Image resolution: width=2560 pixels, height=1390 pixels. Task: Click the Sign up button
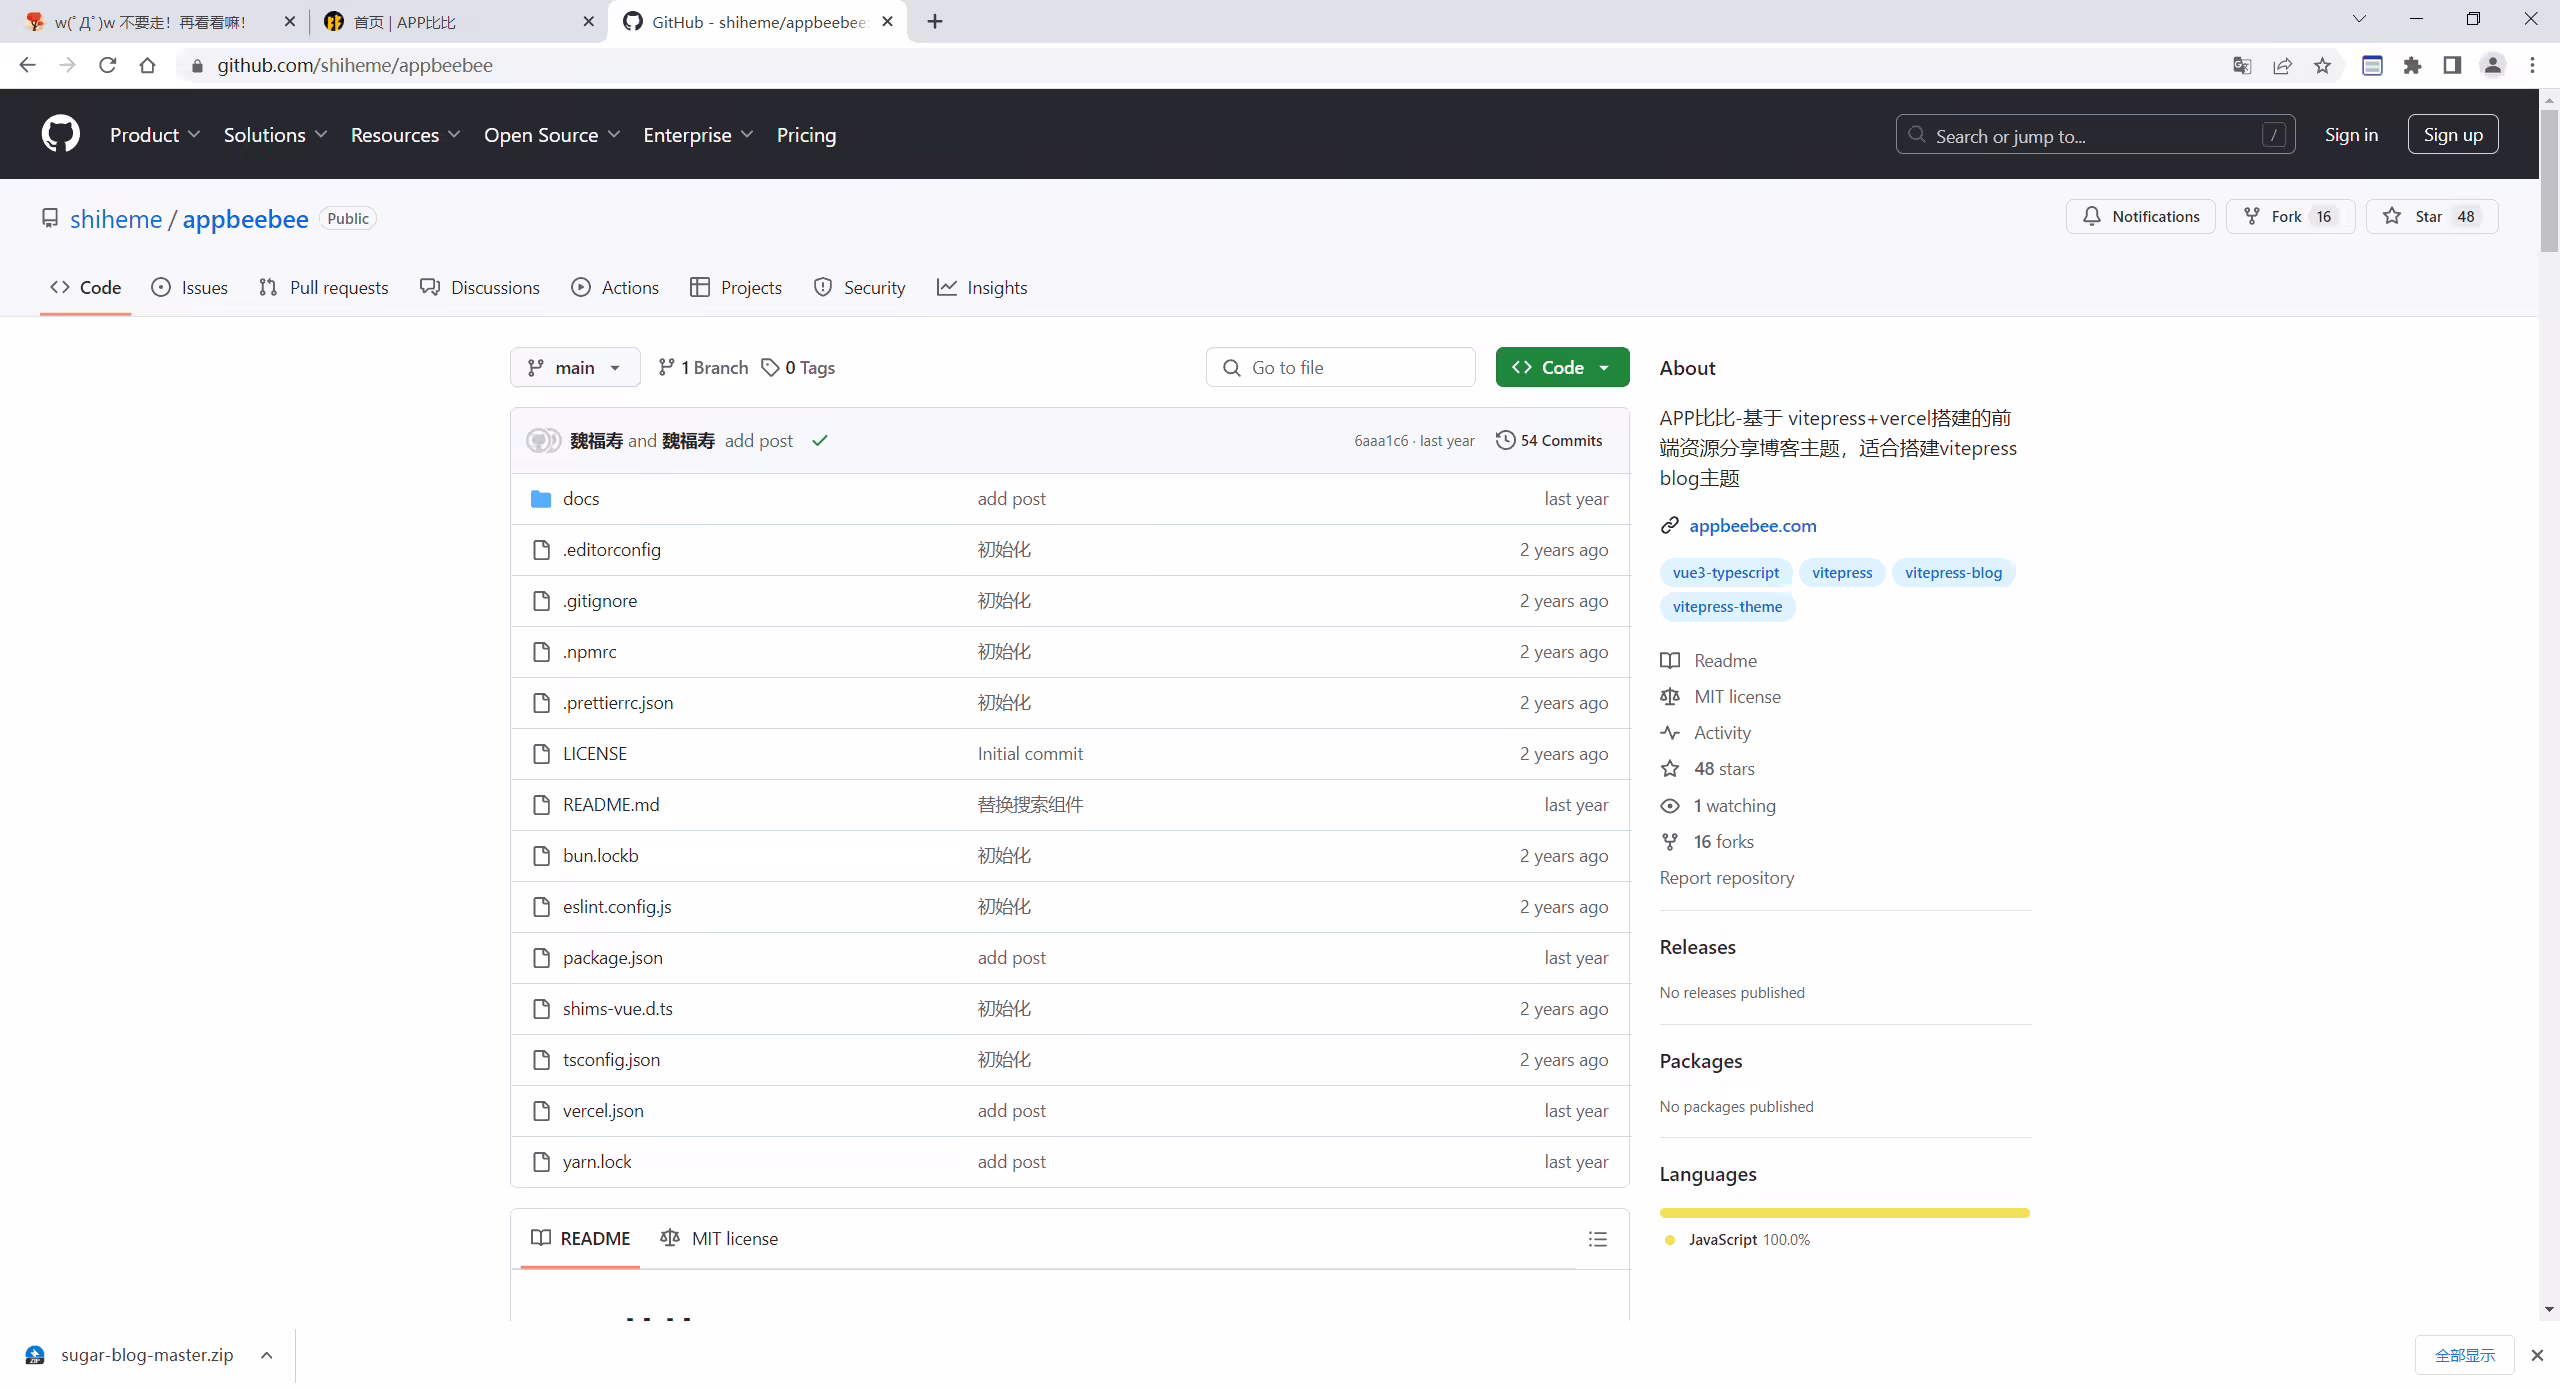(x=2453, y=135)
